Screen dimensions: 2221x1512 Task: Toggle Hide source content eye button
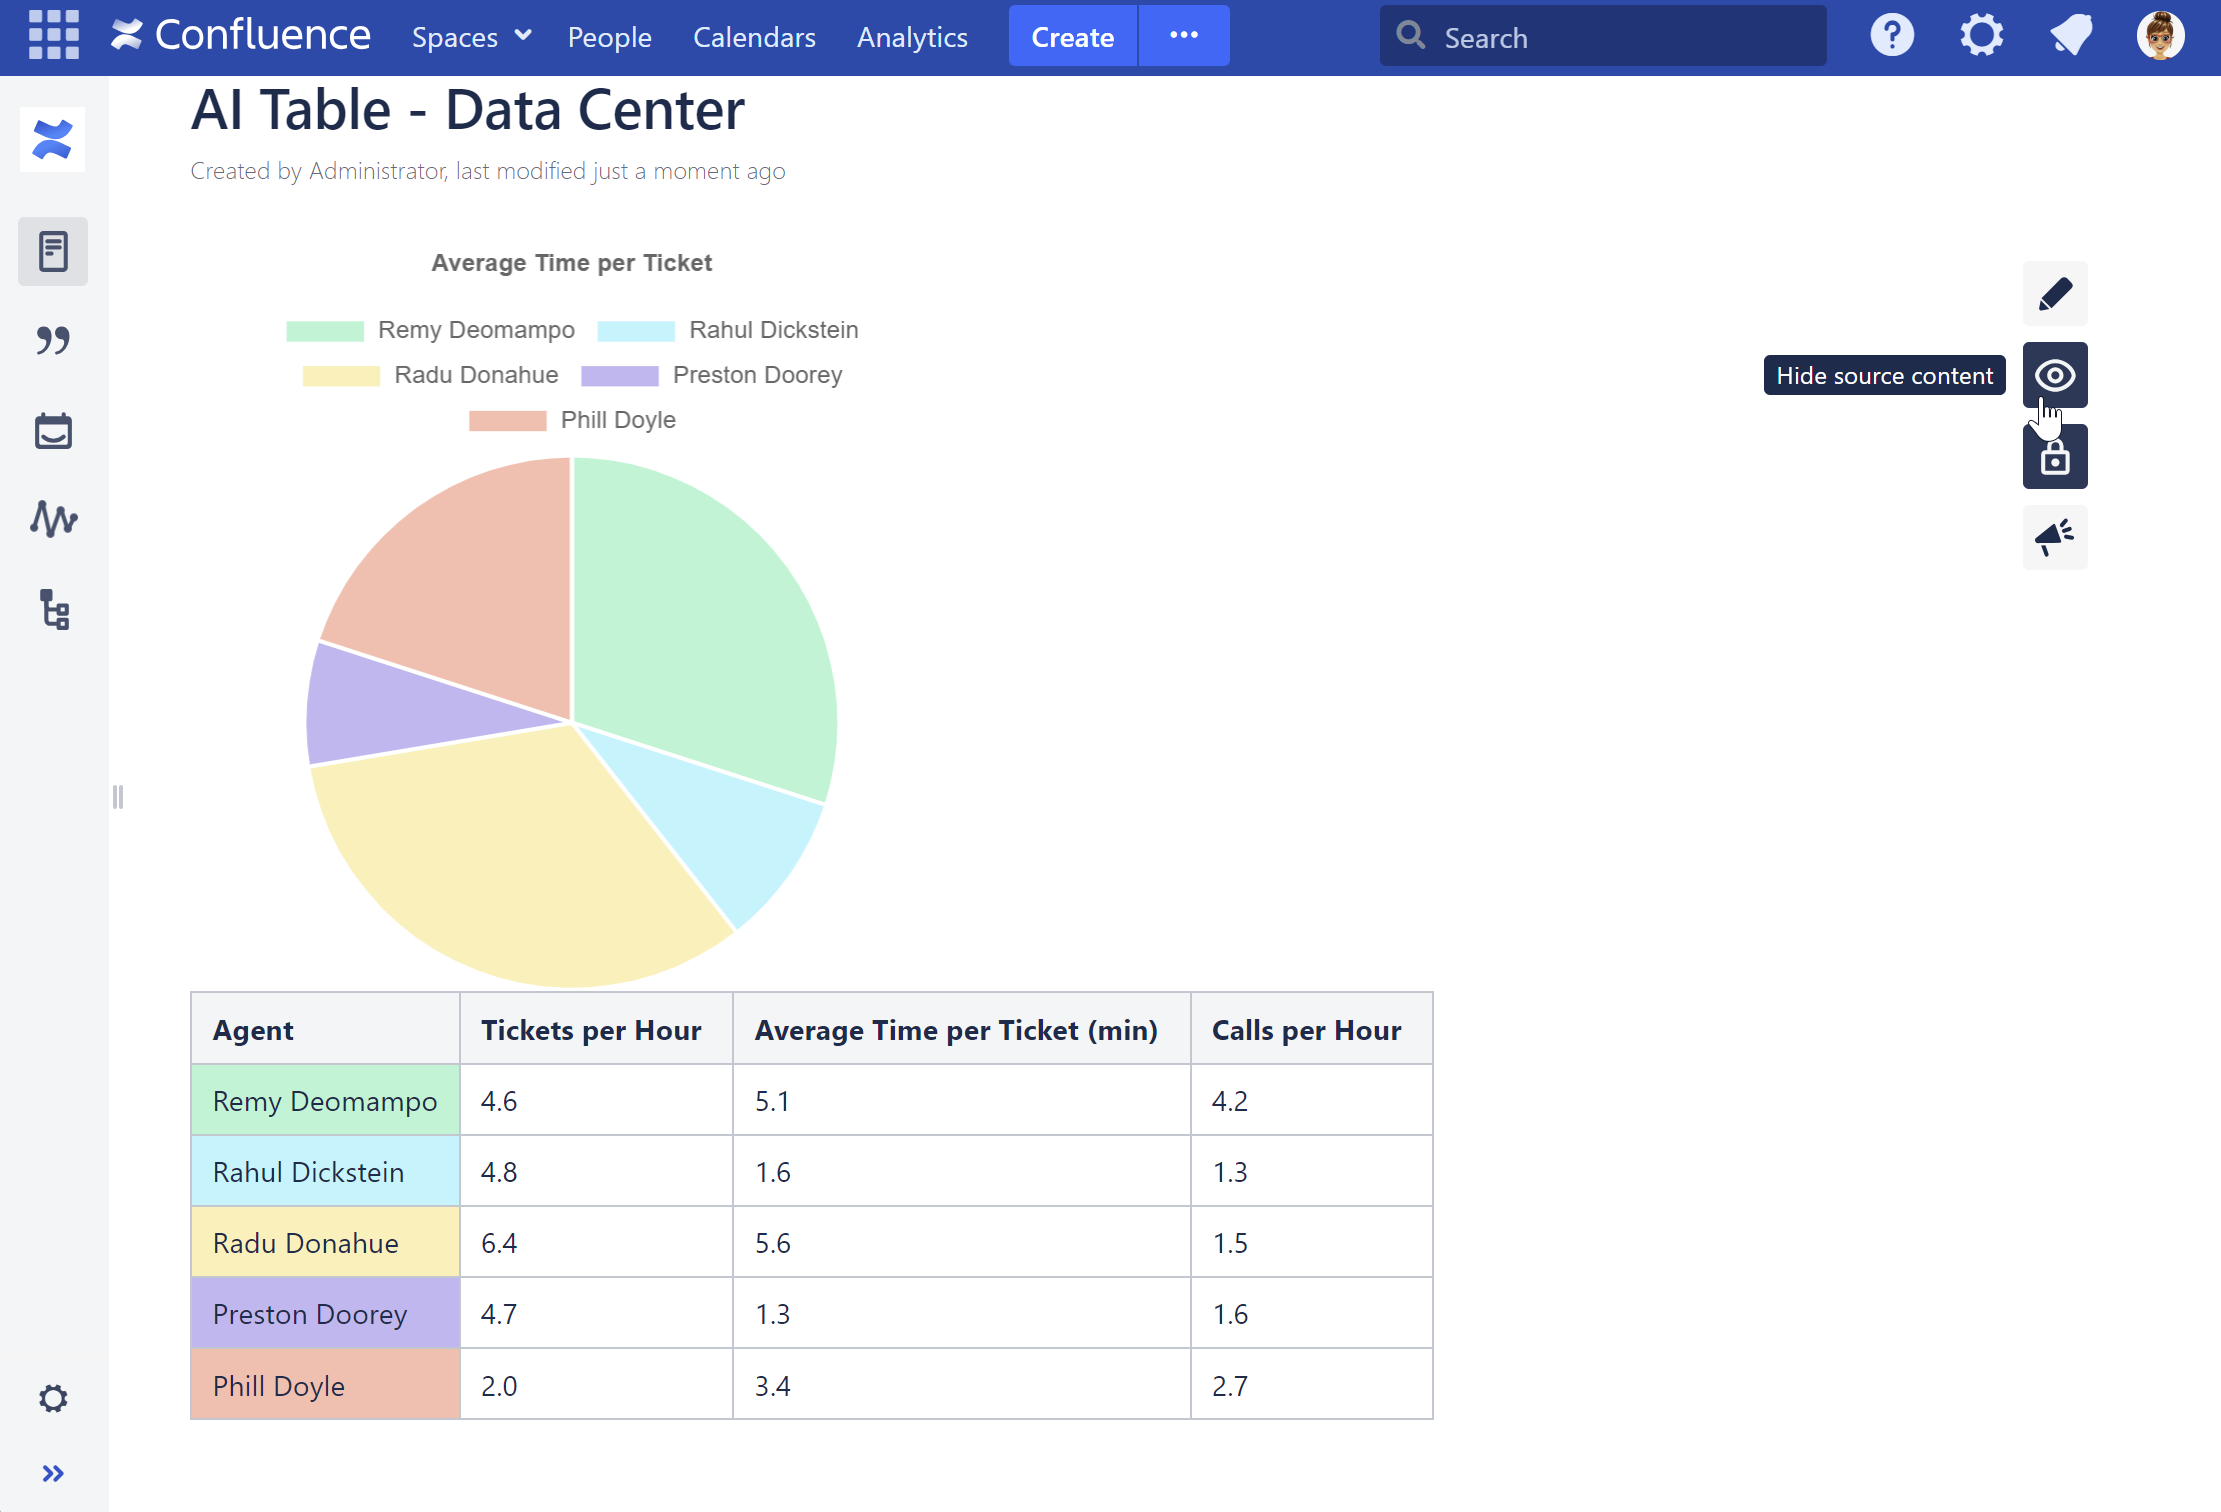[2054, 375]
